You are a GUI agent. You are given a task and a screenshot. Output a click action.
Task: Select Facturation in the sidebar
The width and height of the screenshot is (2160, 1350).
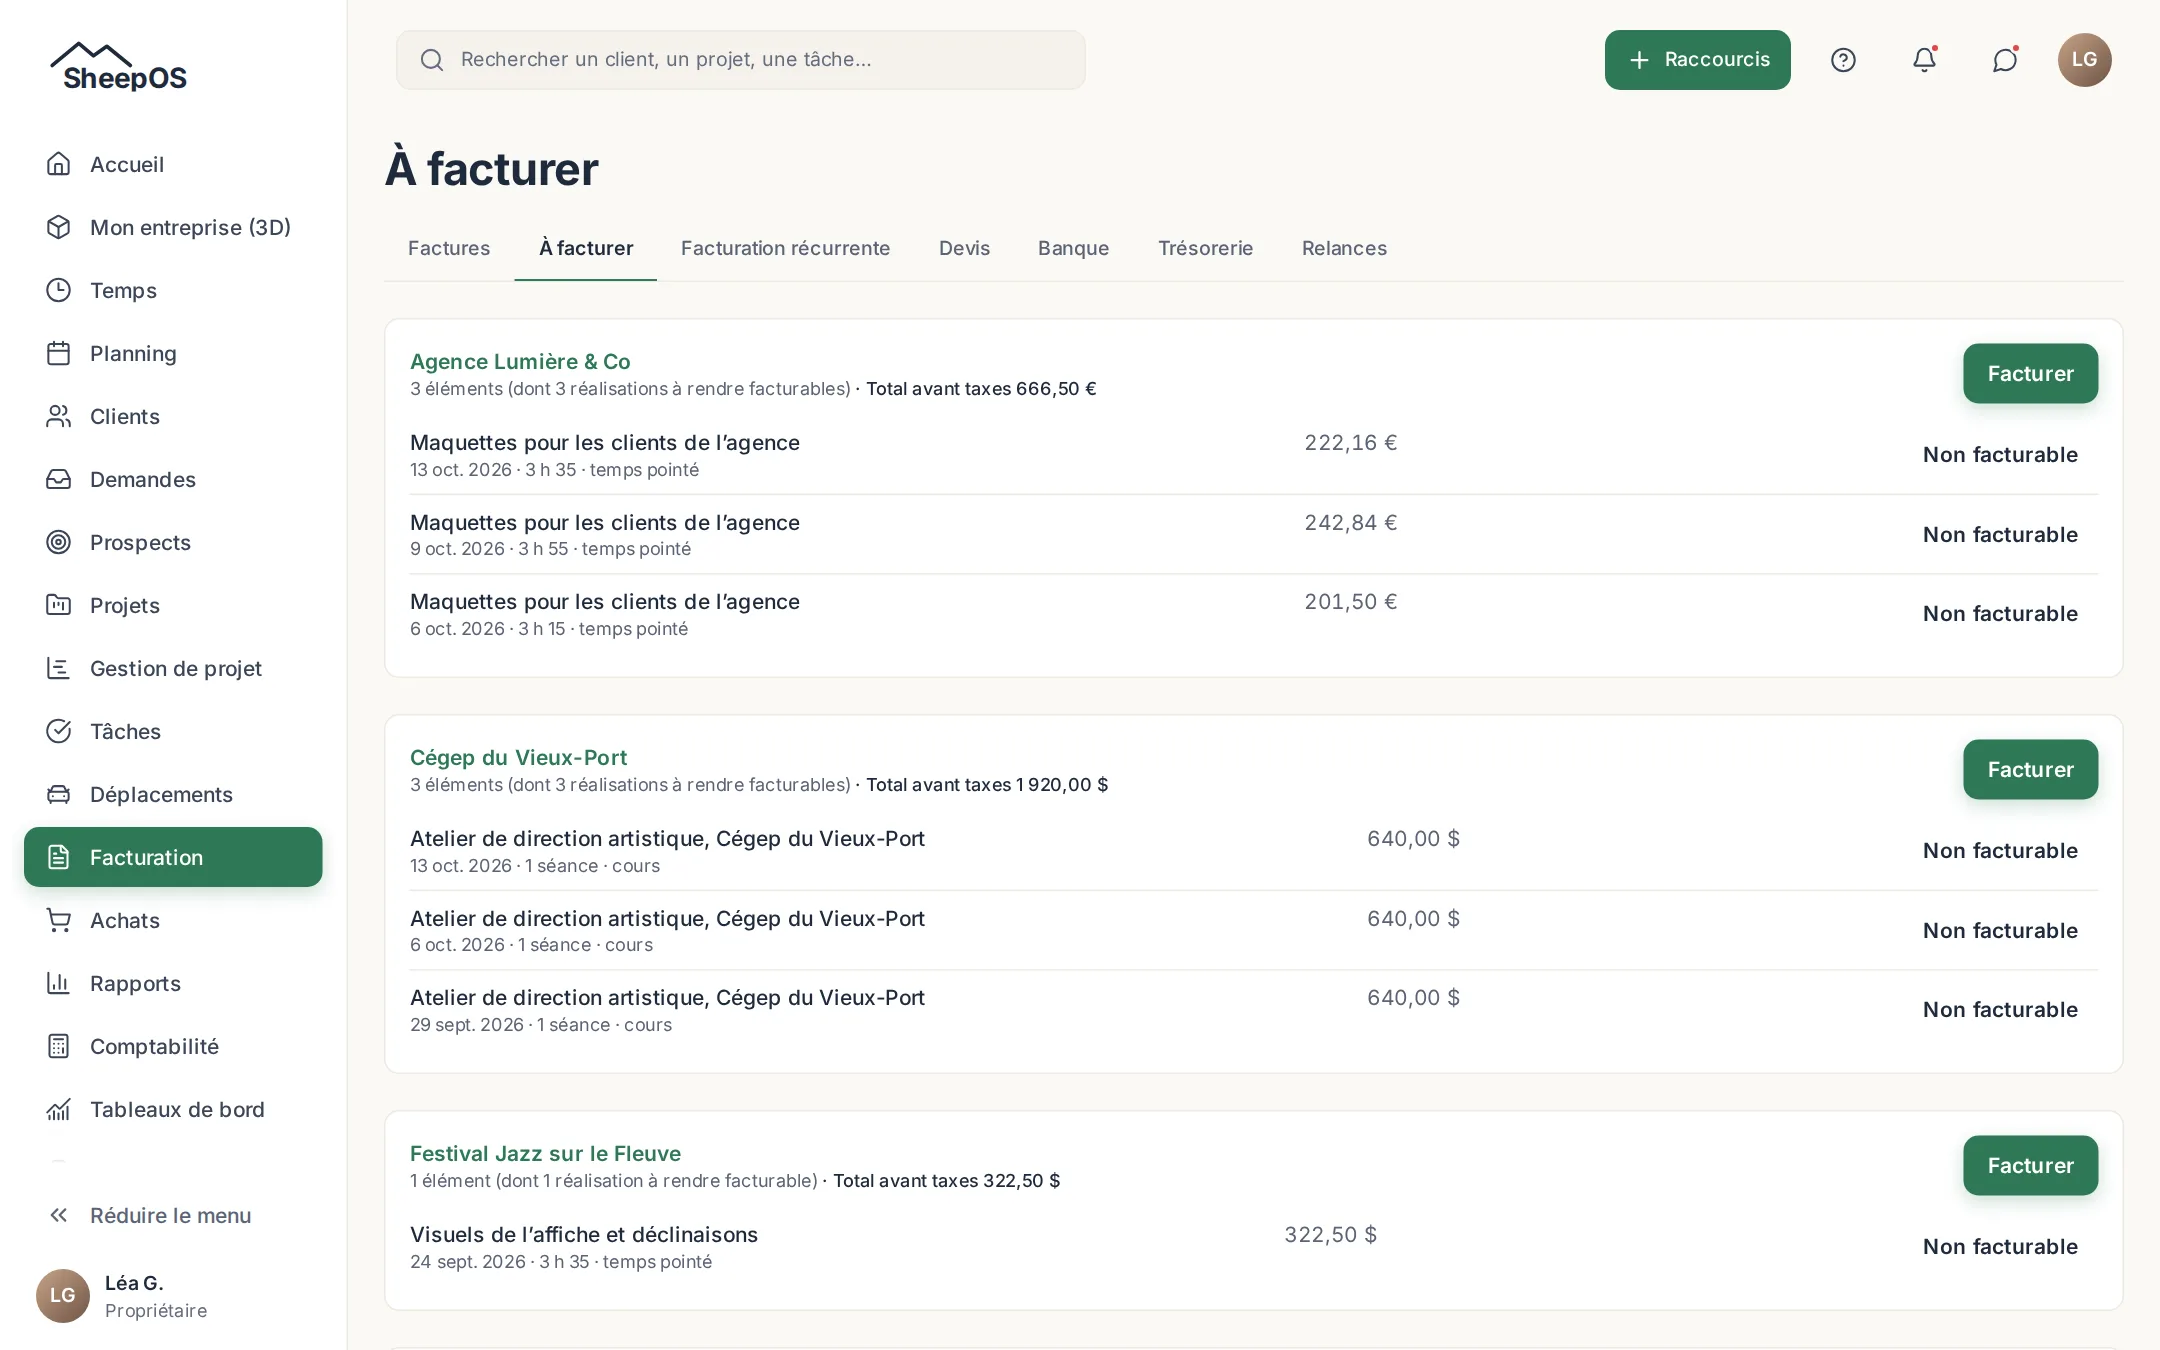[173, 857]
